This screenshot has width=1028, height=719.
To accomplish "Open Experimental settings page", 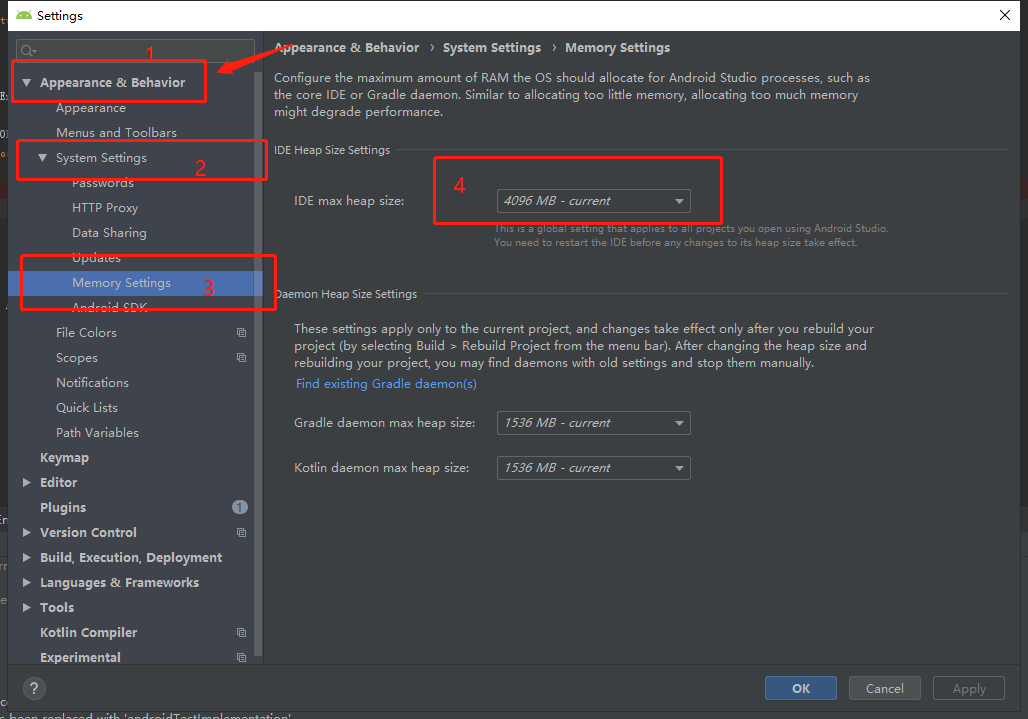I will click(80, 657).
